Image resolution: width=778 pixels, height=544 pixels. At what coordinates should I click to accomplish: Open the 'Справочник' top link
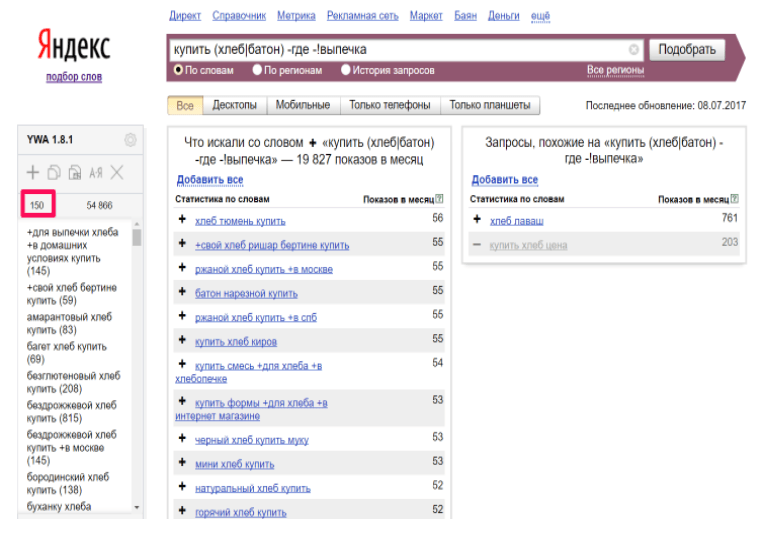(239, 16)
